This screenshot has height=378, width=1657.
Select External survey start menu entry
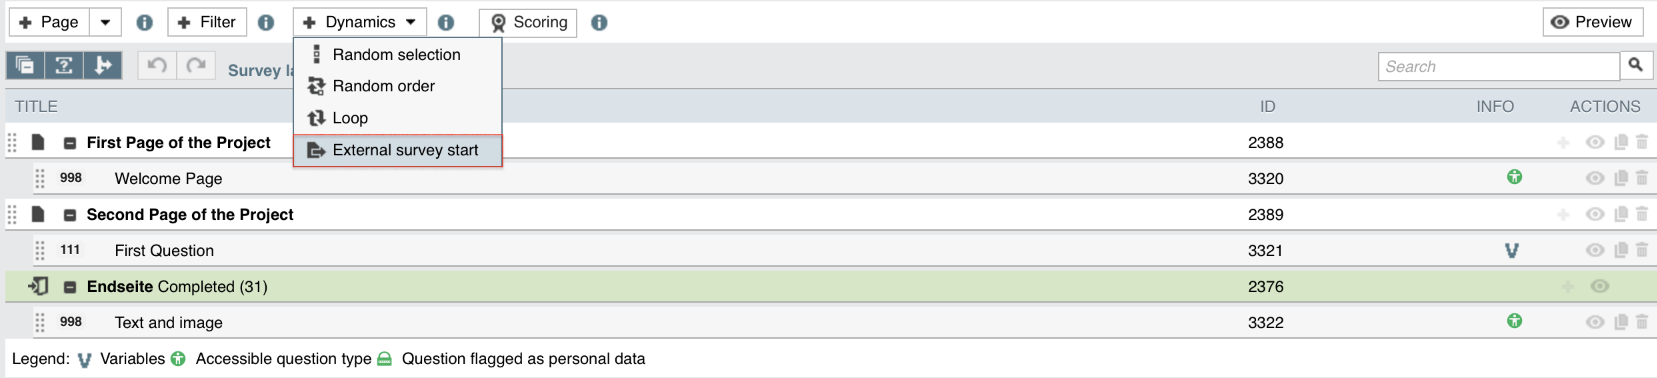tap(398, 150)
